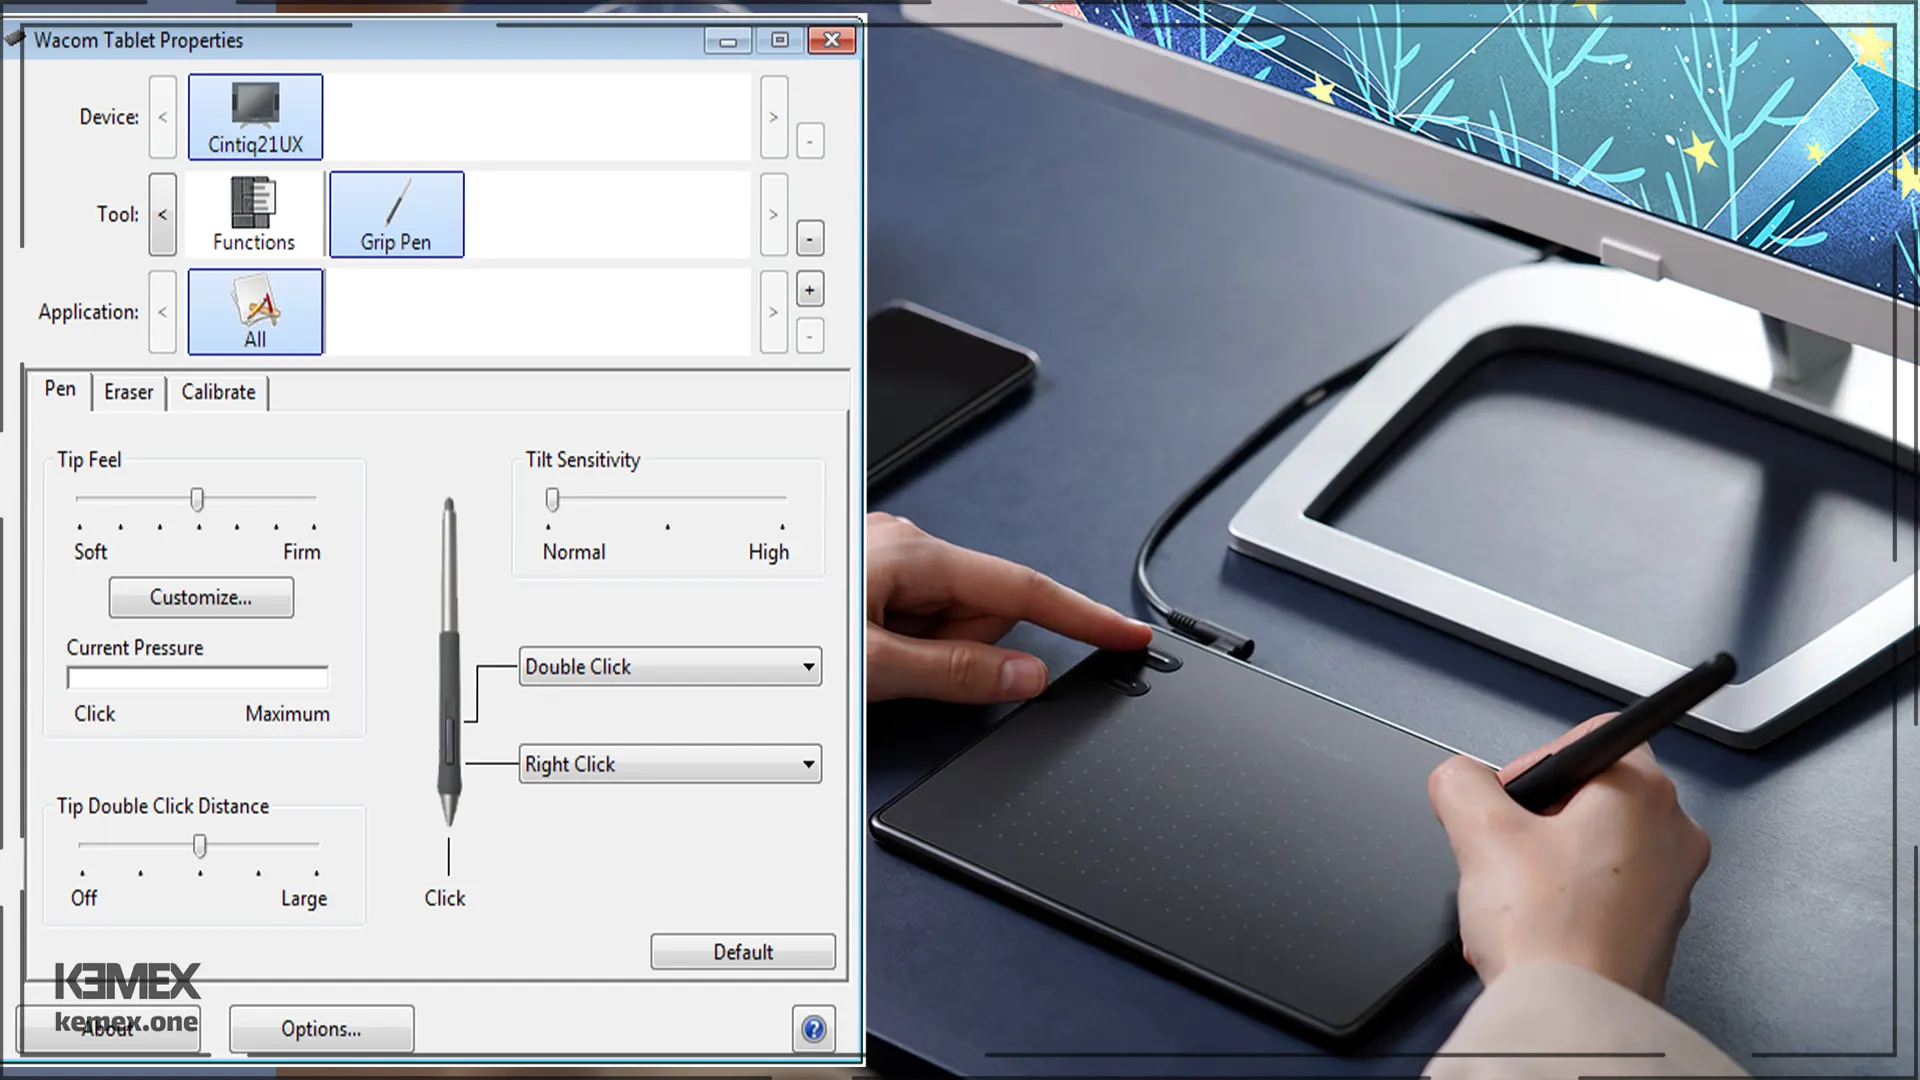This screenshot has width=1920, height=1080.
Task: Open the Right Click dropdown
Action: 670,764
